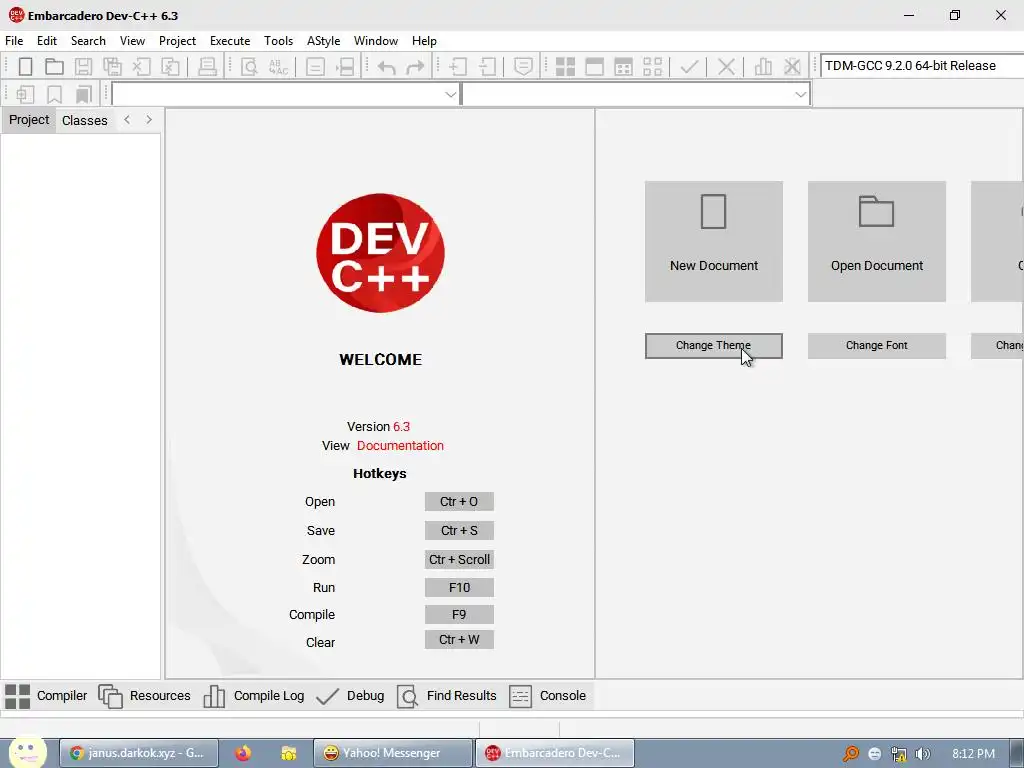Click the Close All files toolbar icon
The height and width of the screenshot is (768, 1024).
pos(170,67)
